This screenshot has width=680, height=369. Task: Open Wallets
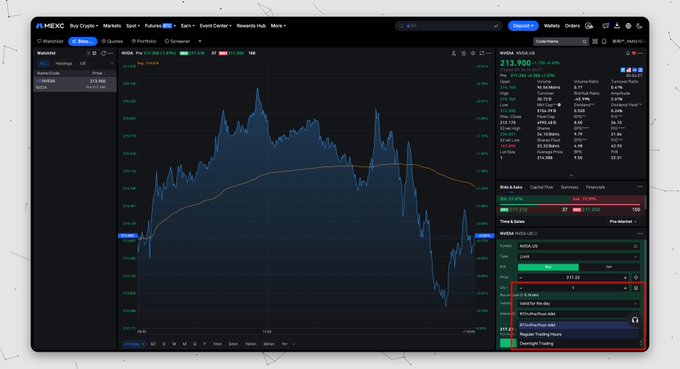click(552, 26)
